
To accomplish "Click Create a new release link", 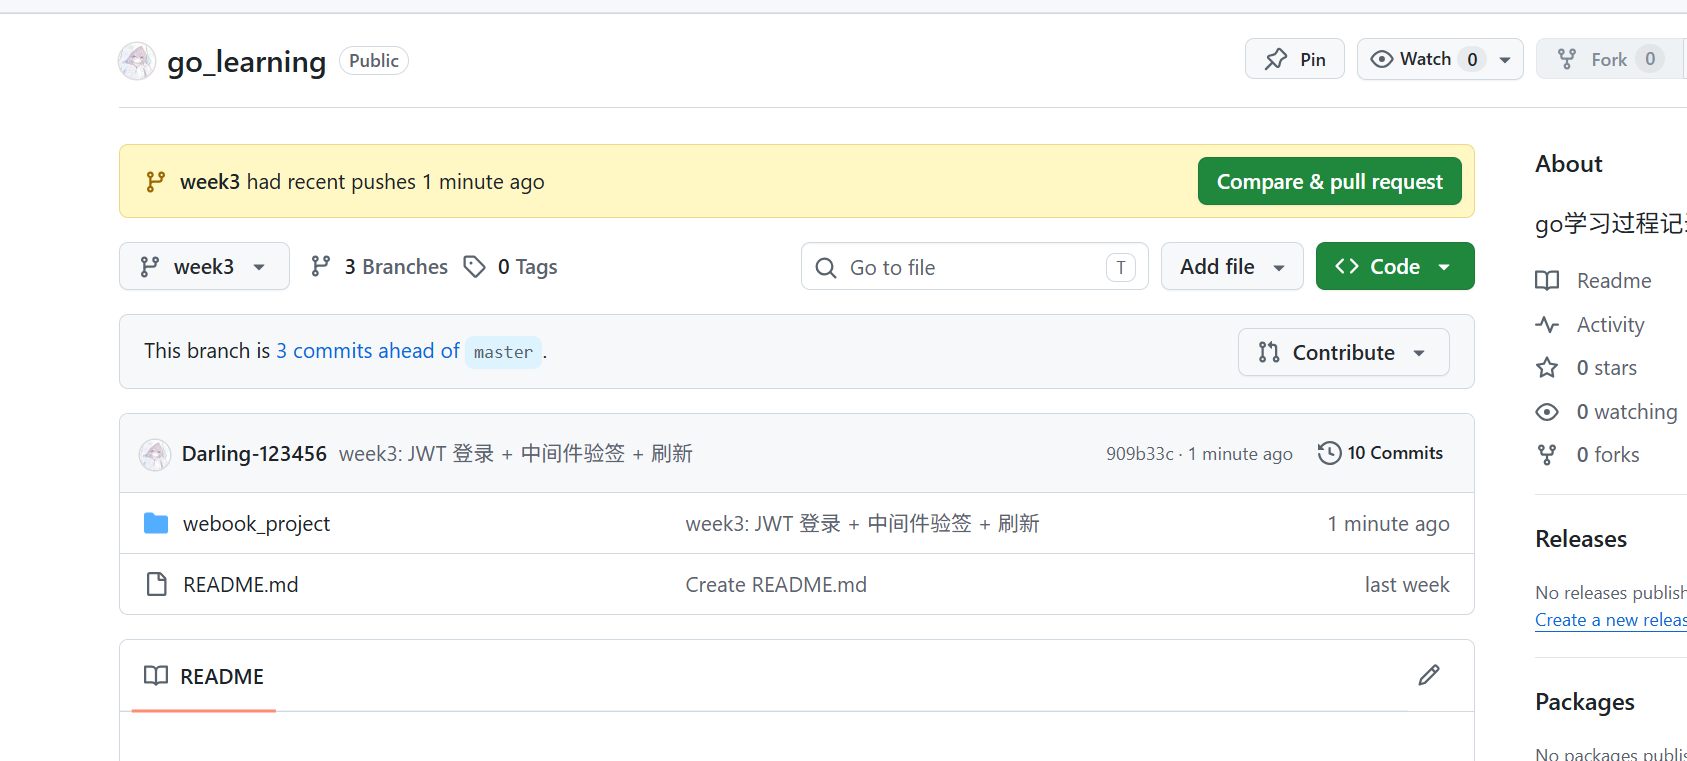I will tap(1611, 620).
